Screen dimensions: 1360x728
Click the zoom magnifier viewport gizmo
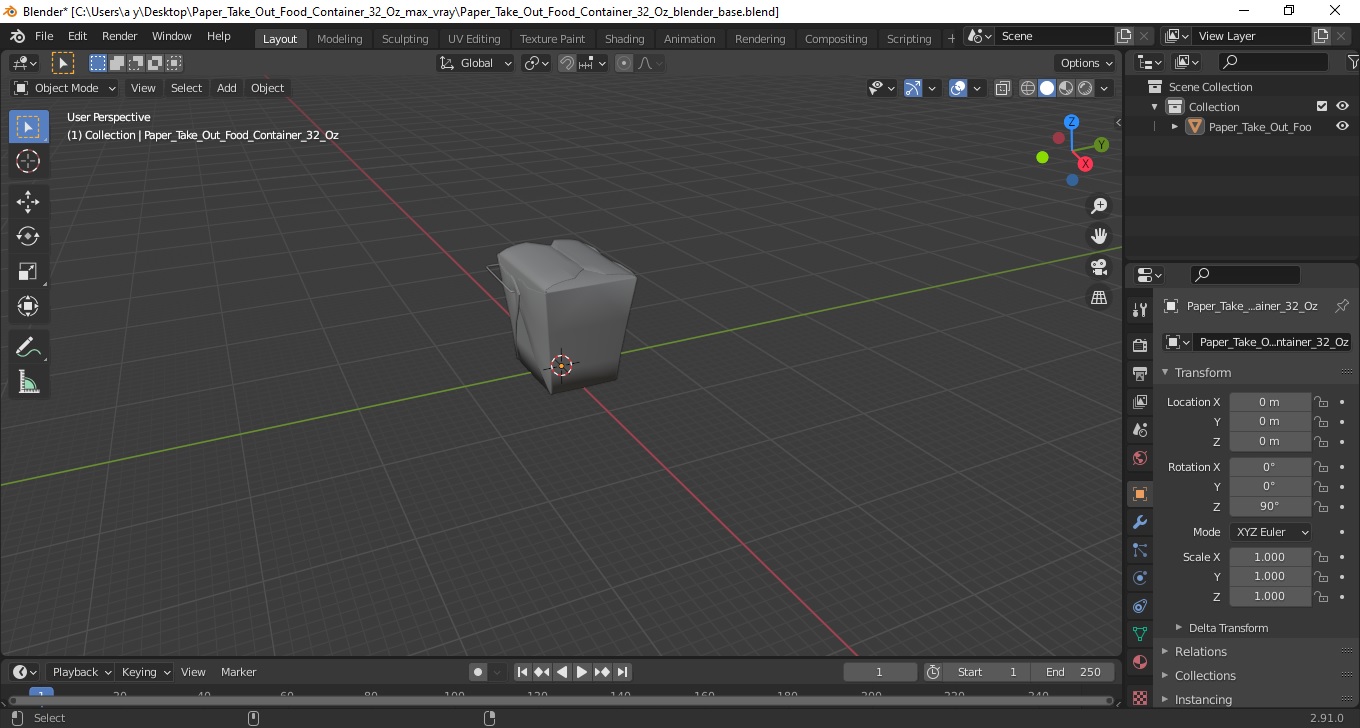coord(1099,206)
